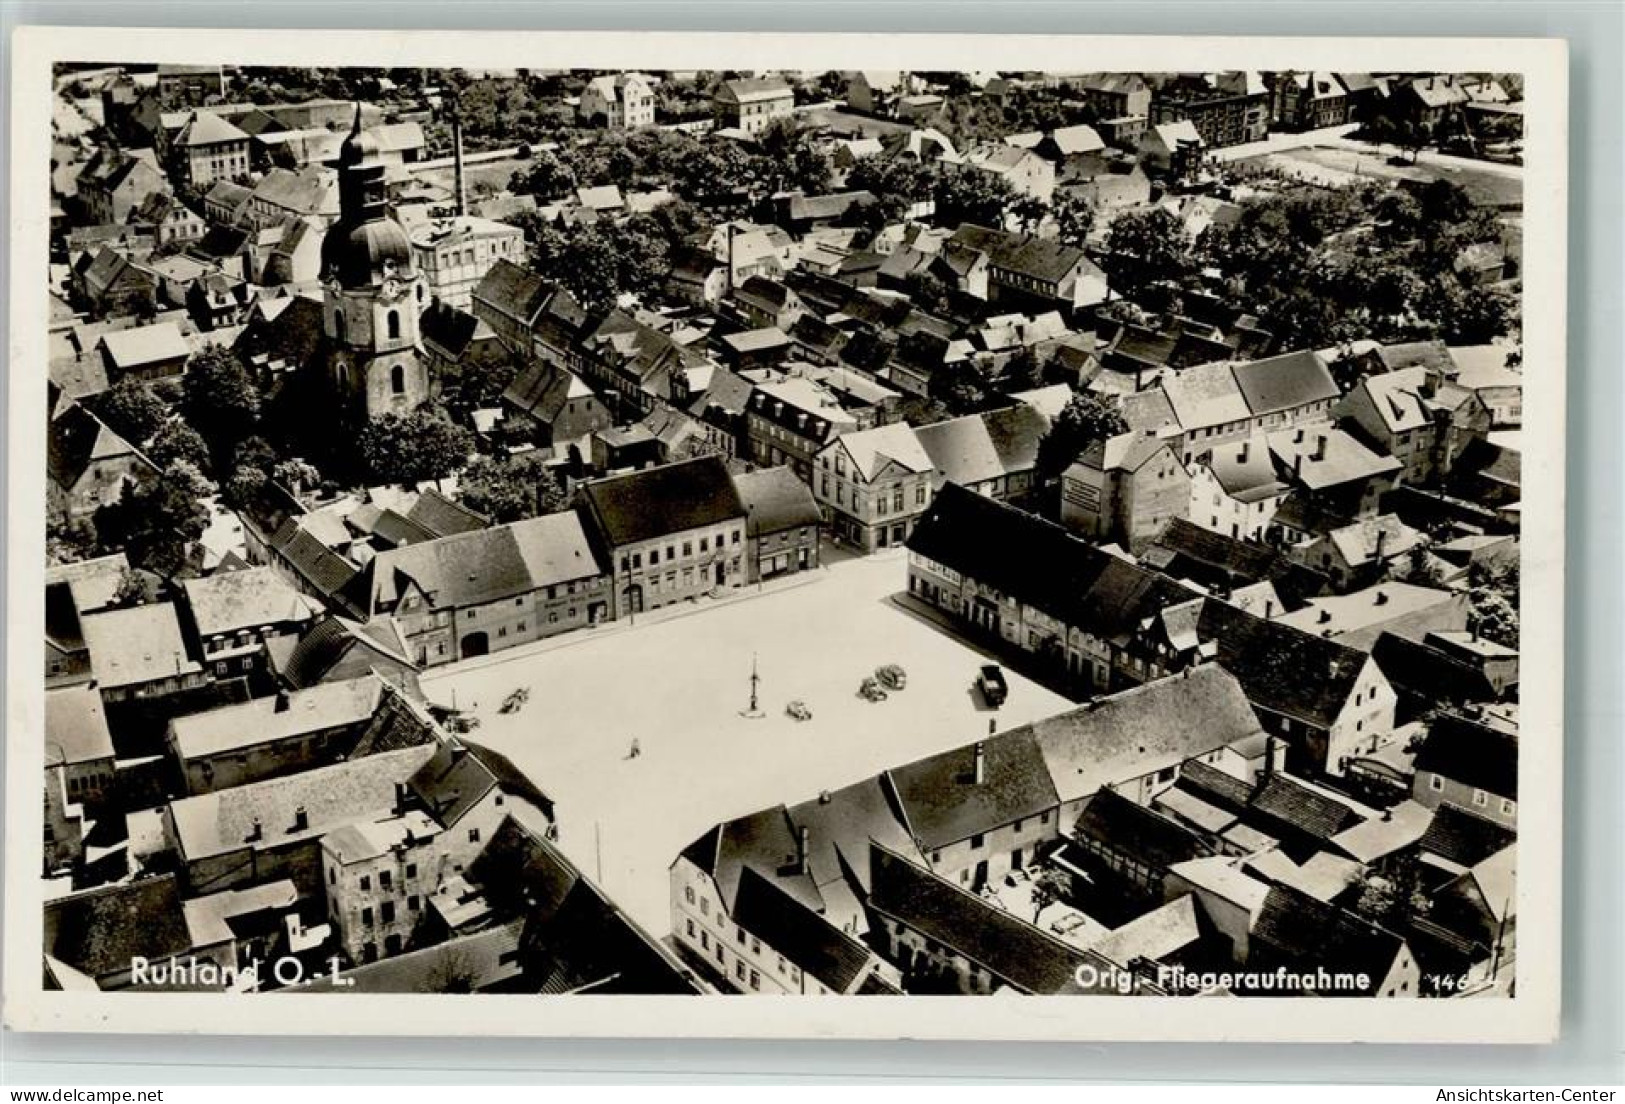1625x1104 pixels.
Task: Click the lone pedestrian on the market square
Action: pyautogui.click(x=633, y=746)
